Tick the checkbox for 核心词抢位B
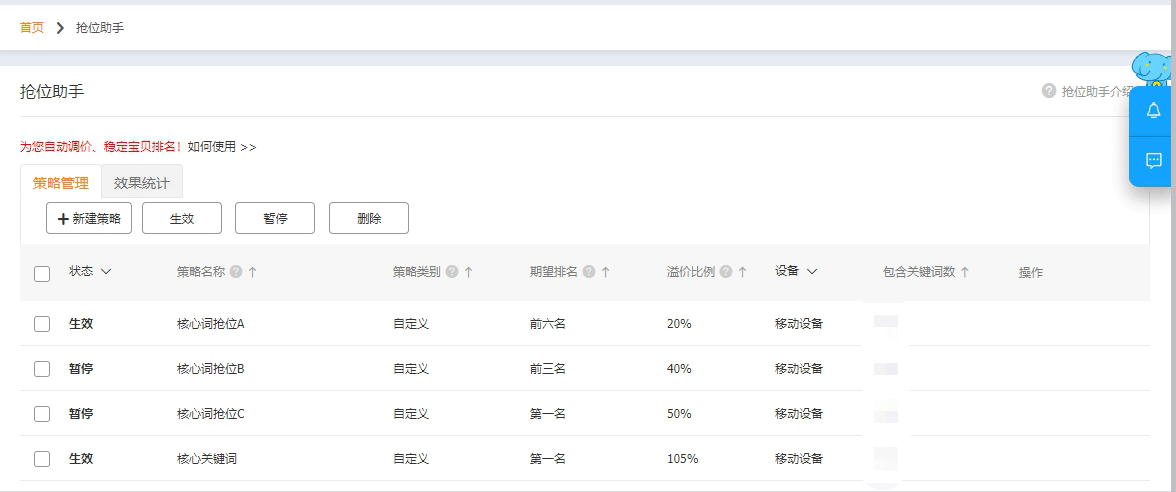Screen dimensions: 1176x492 (x=42, y=369)
